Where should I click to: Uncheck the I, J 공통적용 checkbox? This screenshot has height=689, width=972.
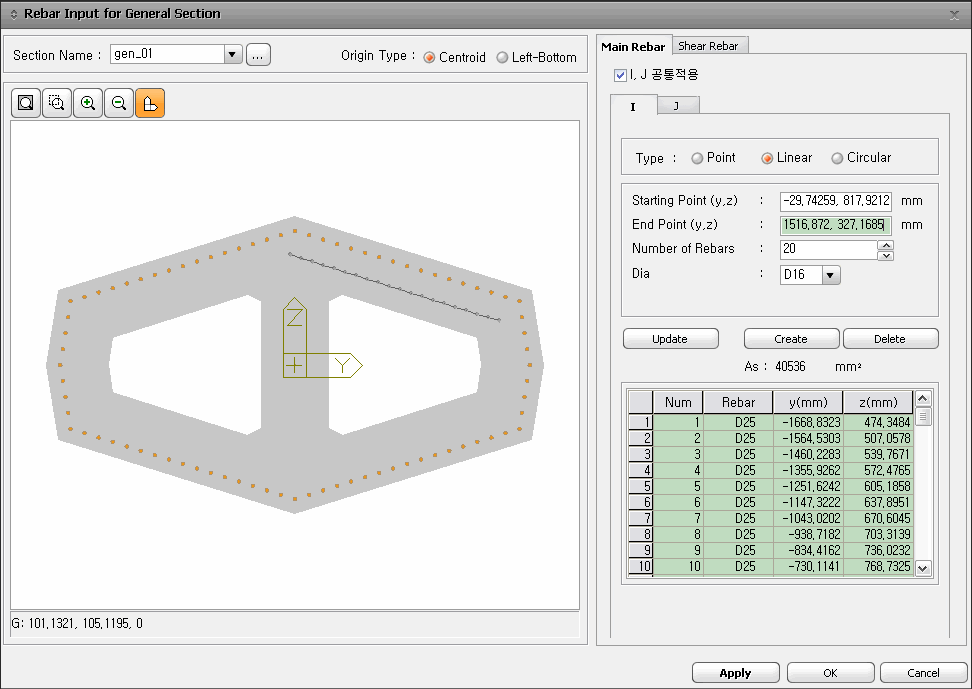pyautogui.click(x=620, y=74)
